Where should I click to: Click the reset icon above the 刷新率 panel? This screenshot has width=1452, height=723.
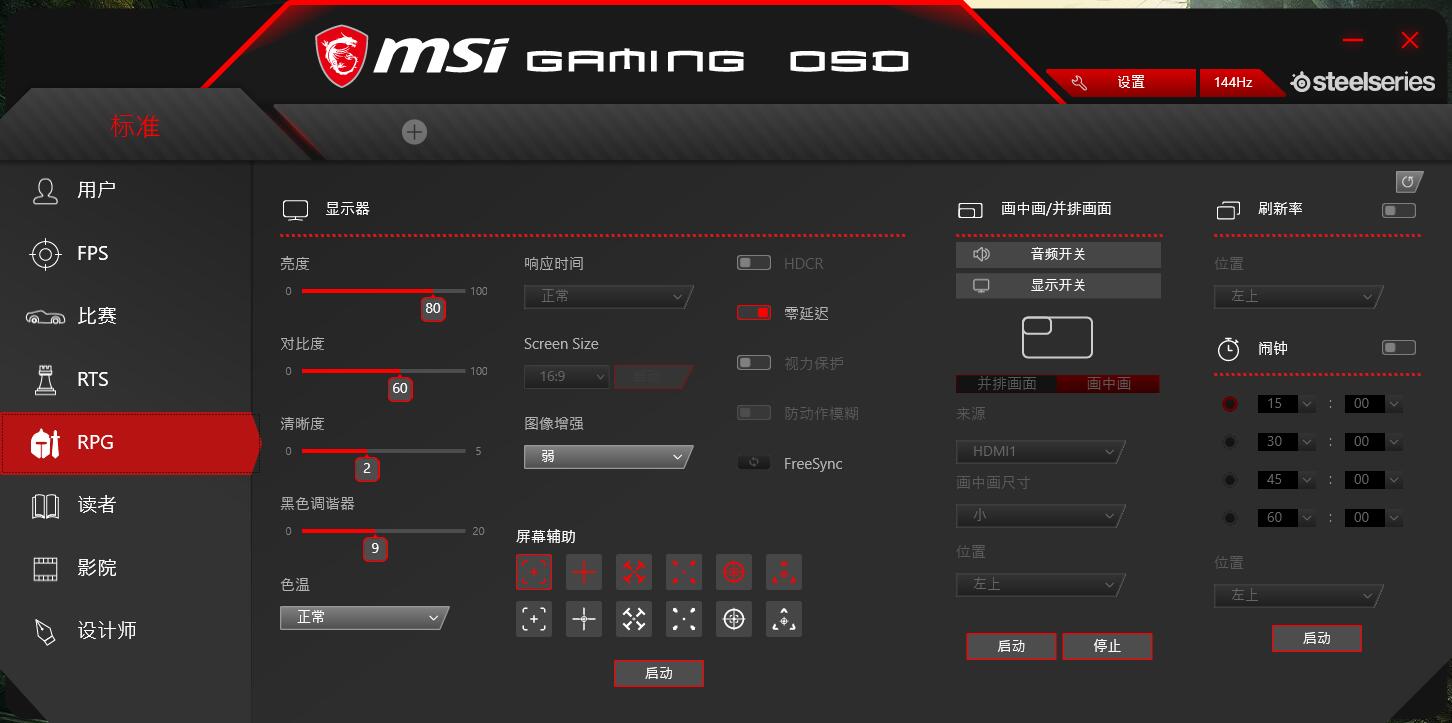[1409, 182]
